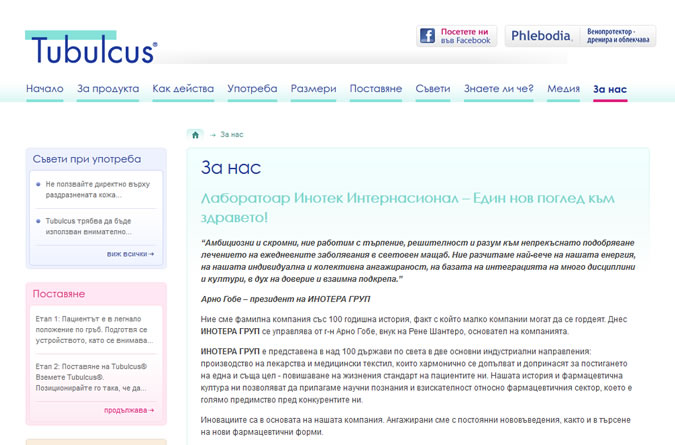Click the 'Лабораторар Инотек Интернасионал' subtitle
Image resolution: width=675 pixels, height=445 pixels.
[x=408, y=207]
